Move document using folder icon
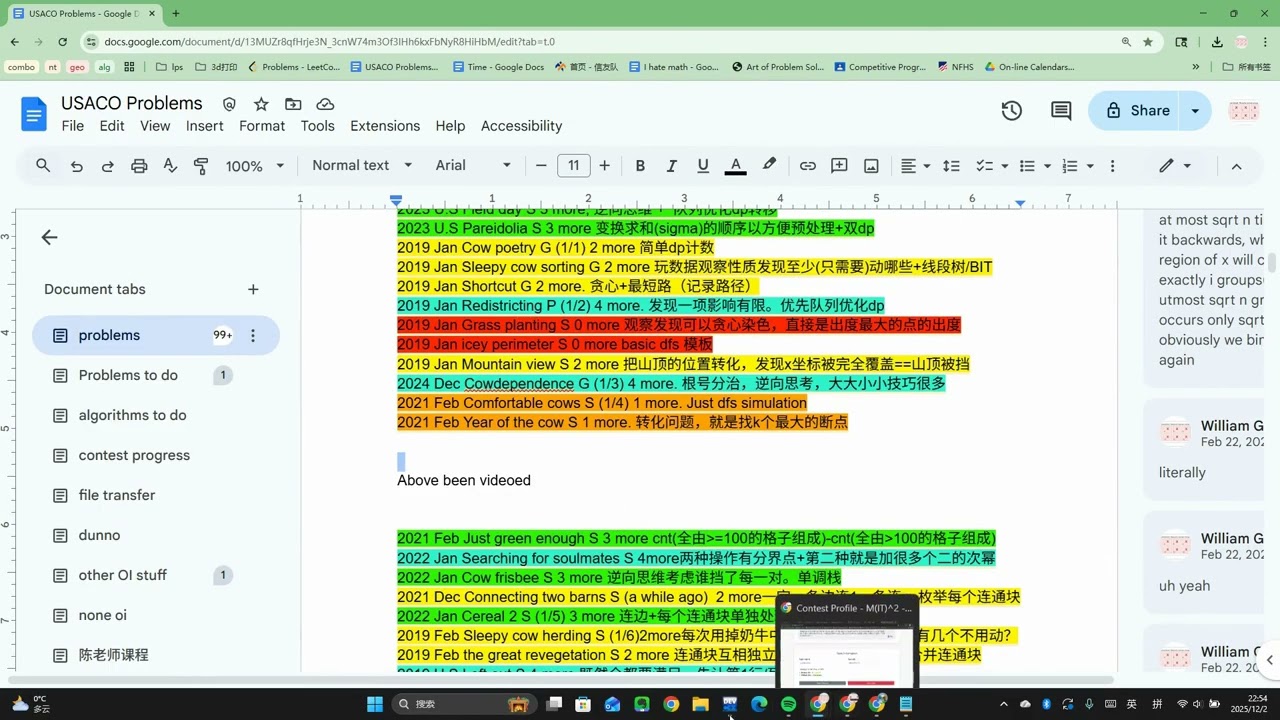The image size is (1280, 720). point(293,104)
